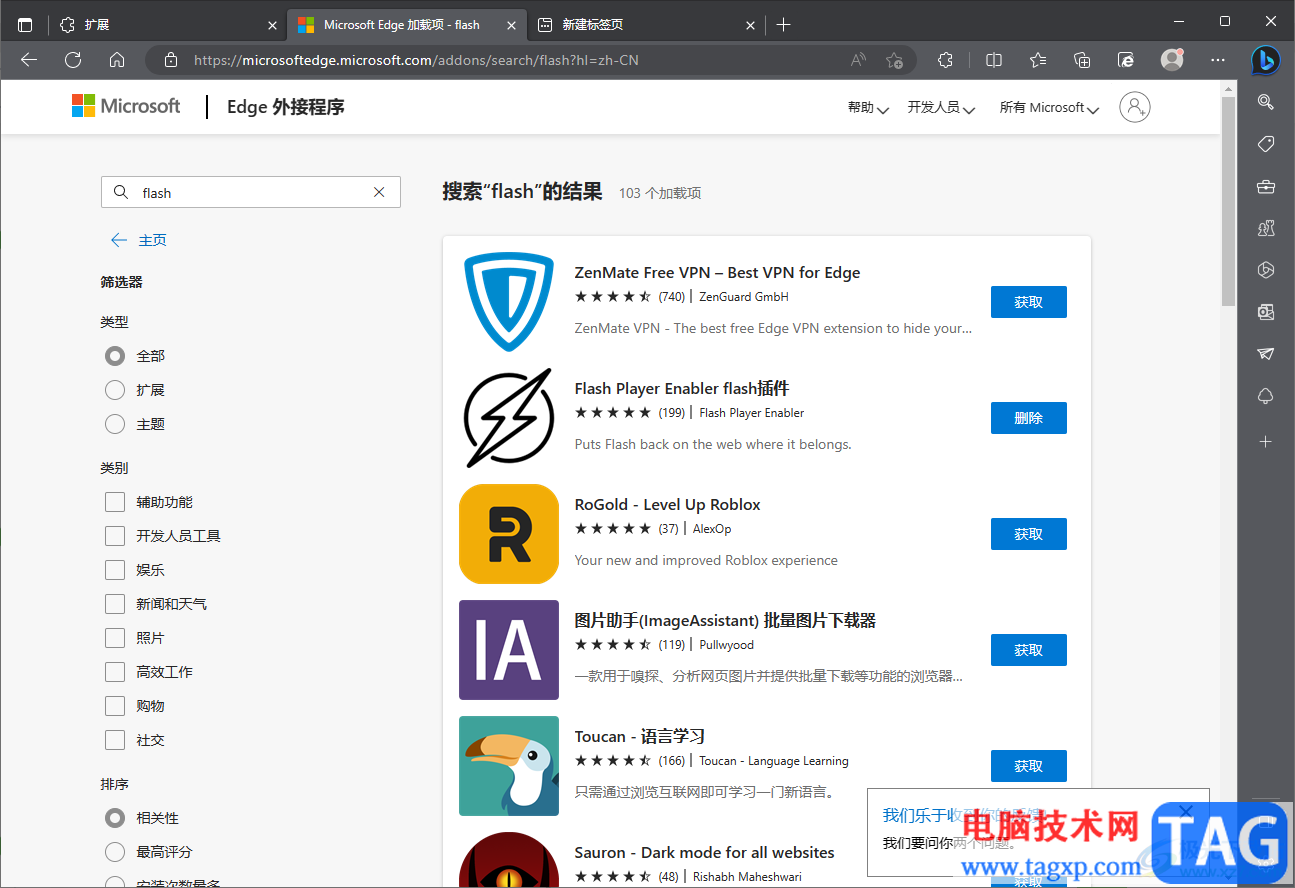
Task: Get the 图片助手 ImageAssistant extension
Action: (x=1028, y=650)
